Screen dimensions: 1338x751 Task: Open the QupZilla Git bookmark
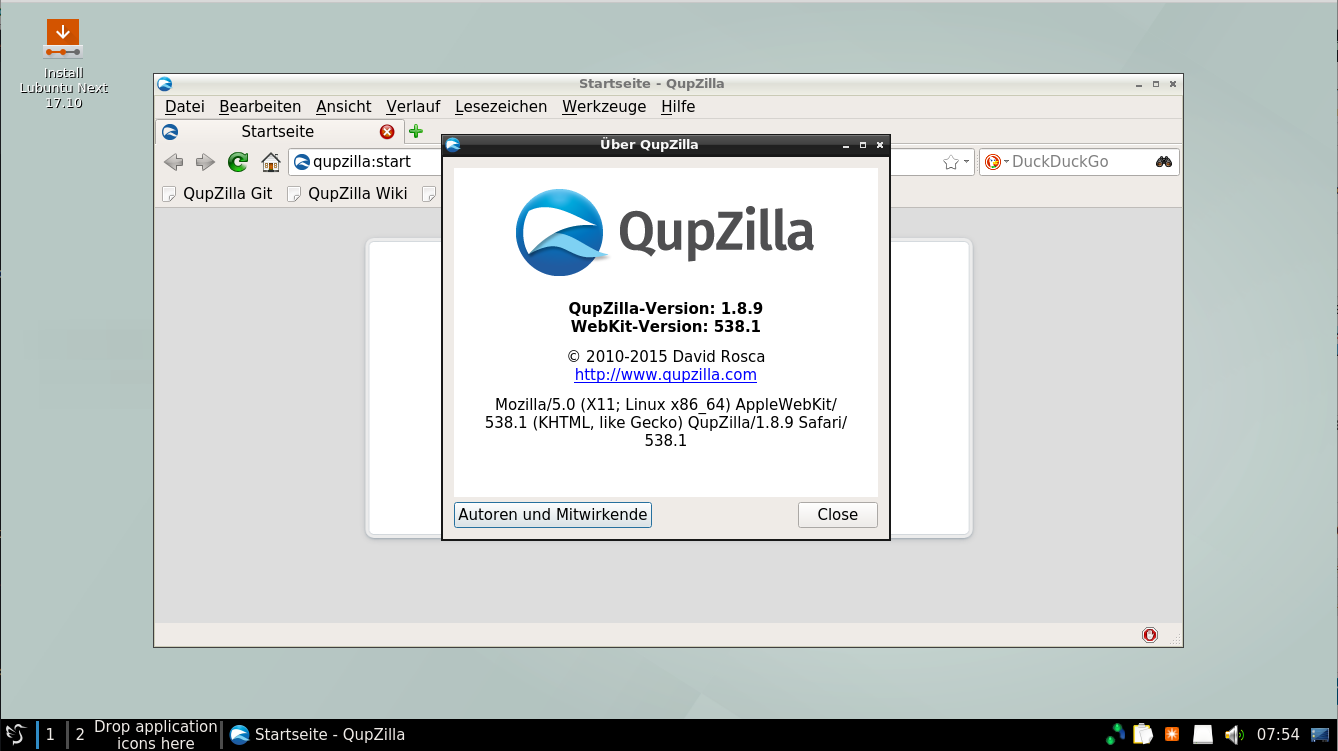tap(217, 194)
